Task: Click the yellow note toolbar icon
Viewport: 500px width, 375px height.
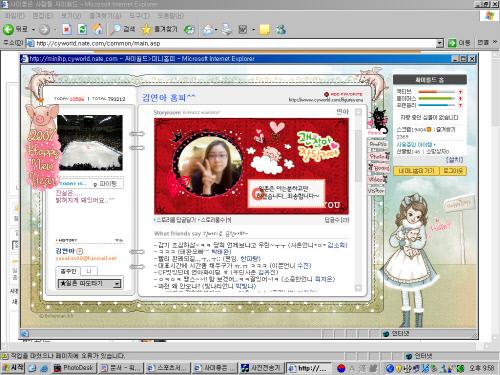Action: [x=265, y=30]
